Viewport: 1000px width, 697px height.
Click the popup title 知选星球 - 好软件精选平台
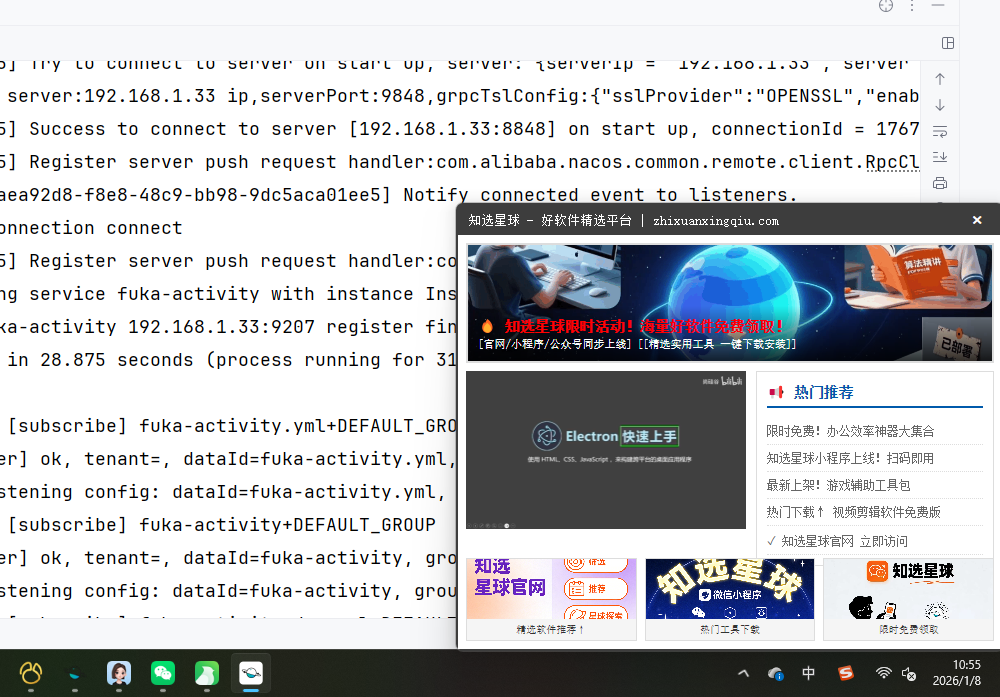(550, 221)
